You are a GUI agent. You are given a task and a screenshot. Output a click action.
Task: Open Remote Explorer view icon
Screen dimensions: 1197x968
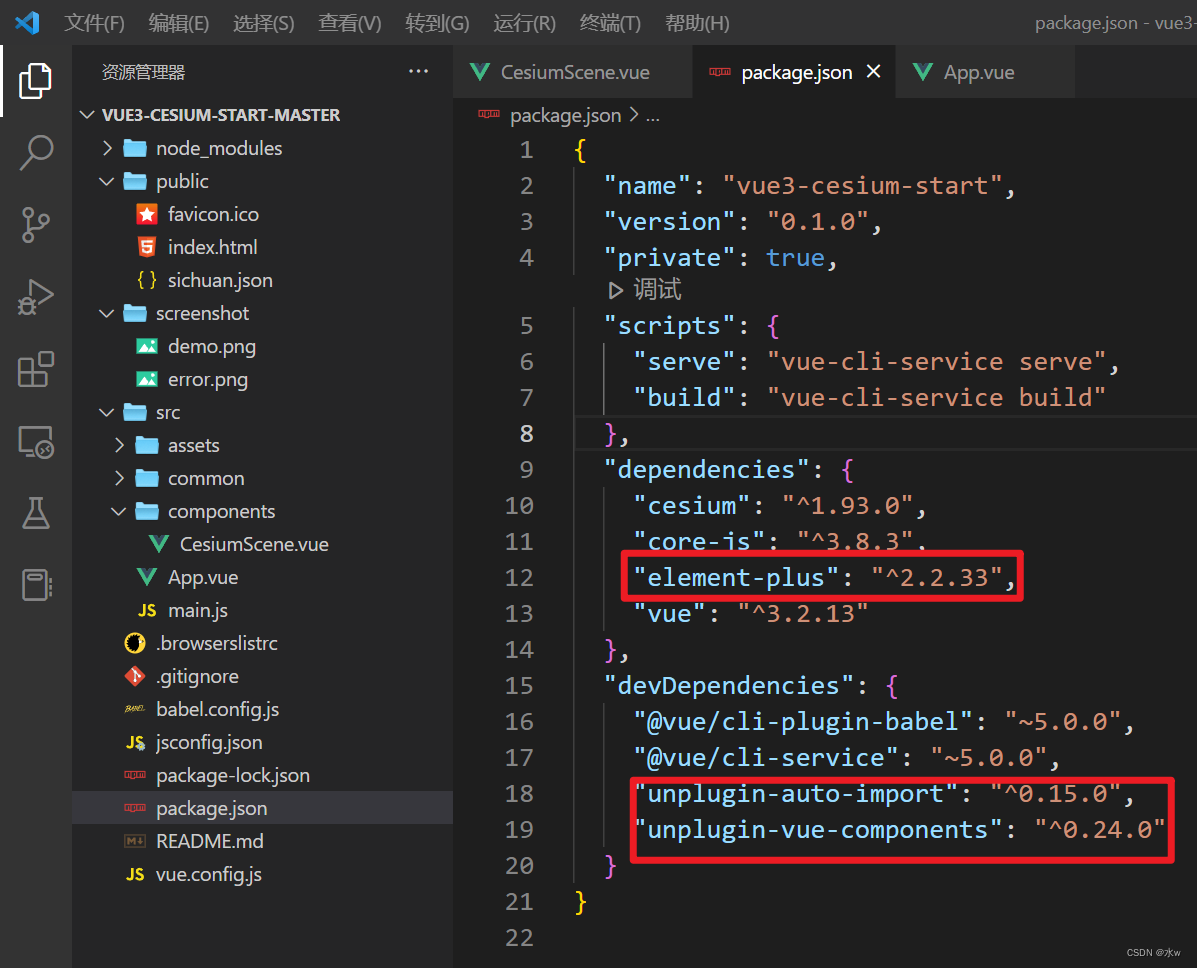[x=35, y=441]
